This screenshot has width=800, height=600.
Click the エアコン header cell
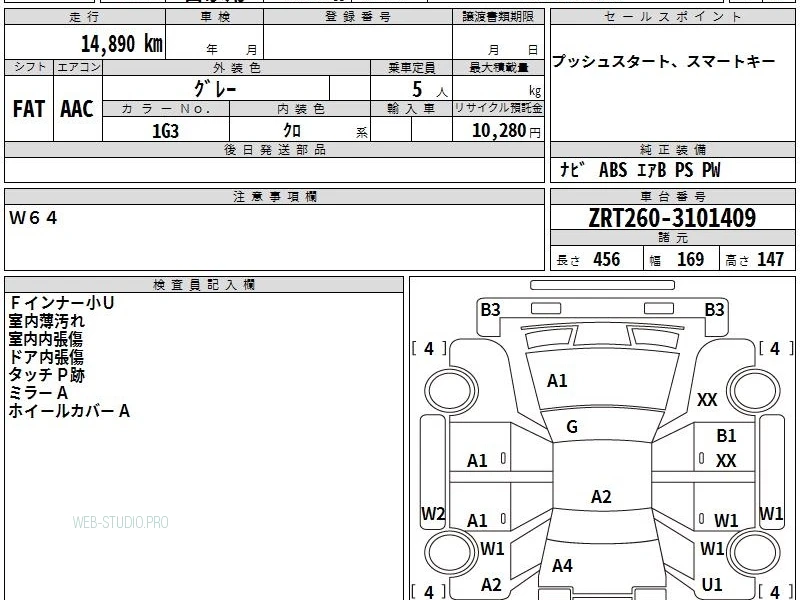point(78,67)
